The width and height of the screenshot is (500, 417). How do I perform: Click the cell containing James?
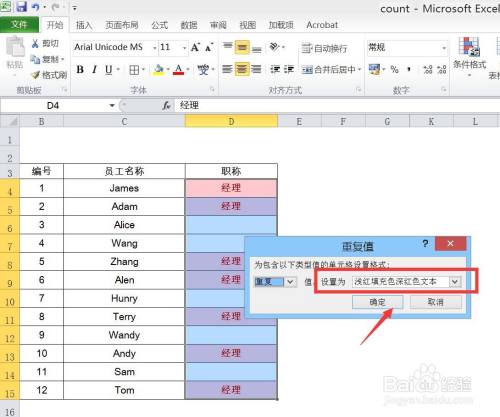pyautogui.click(x=124, y=188)
